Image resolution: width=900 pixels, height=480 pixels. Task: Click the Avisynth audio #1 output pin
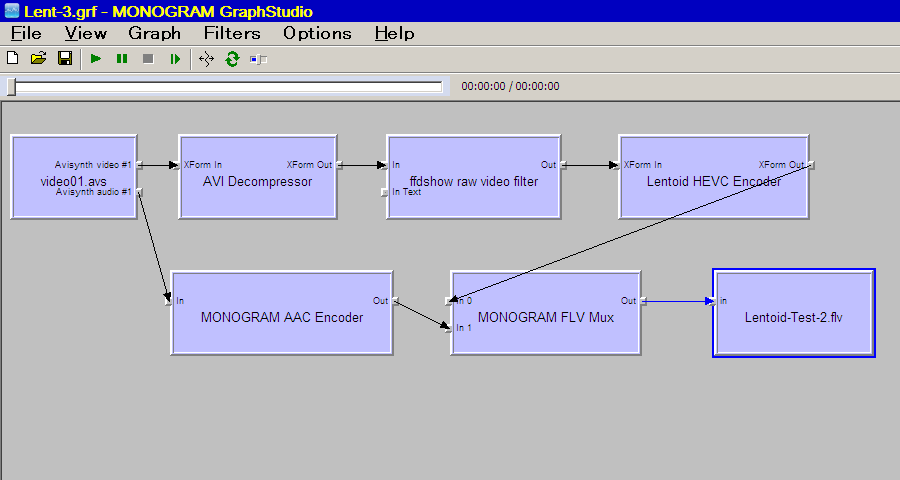139,192
